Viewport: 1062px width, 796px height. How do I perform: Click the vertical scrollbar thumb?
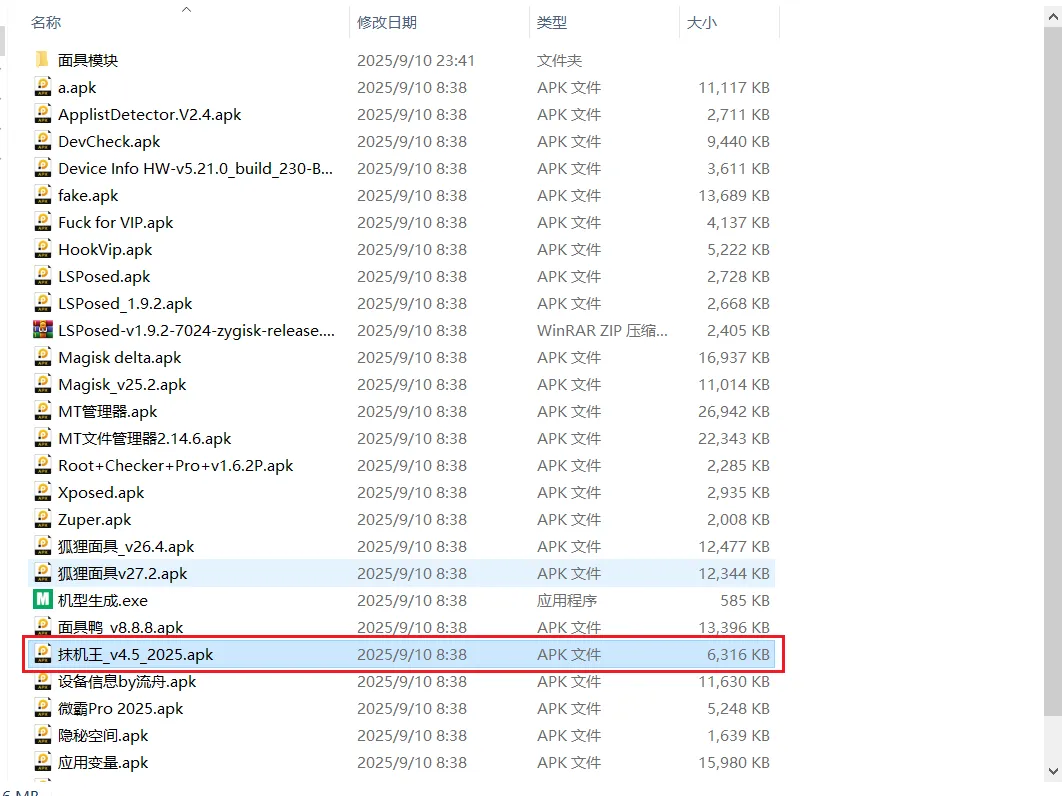click(x=1053, y=371)
